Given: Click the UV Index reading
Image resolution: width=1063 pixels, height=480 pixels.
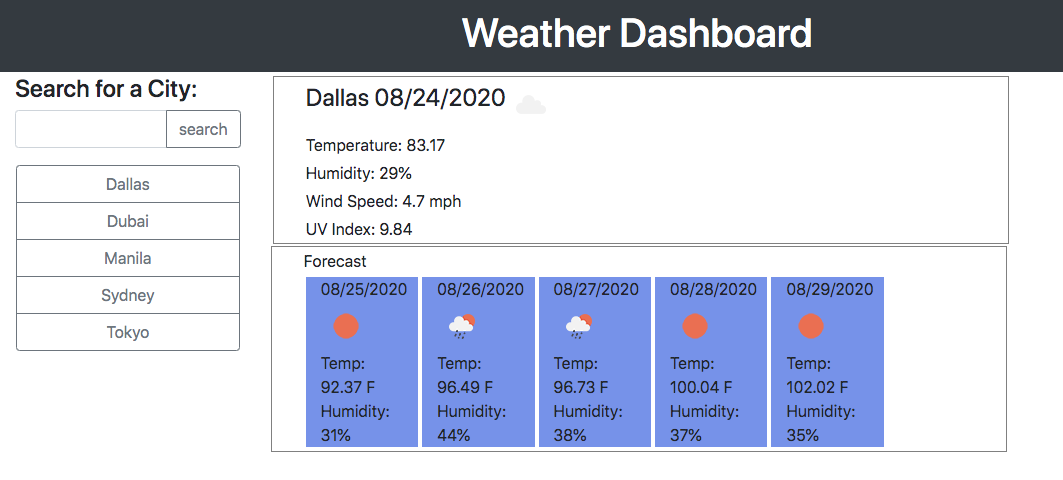Looking at the screenshot, I should (x=359, y=229).
